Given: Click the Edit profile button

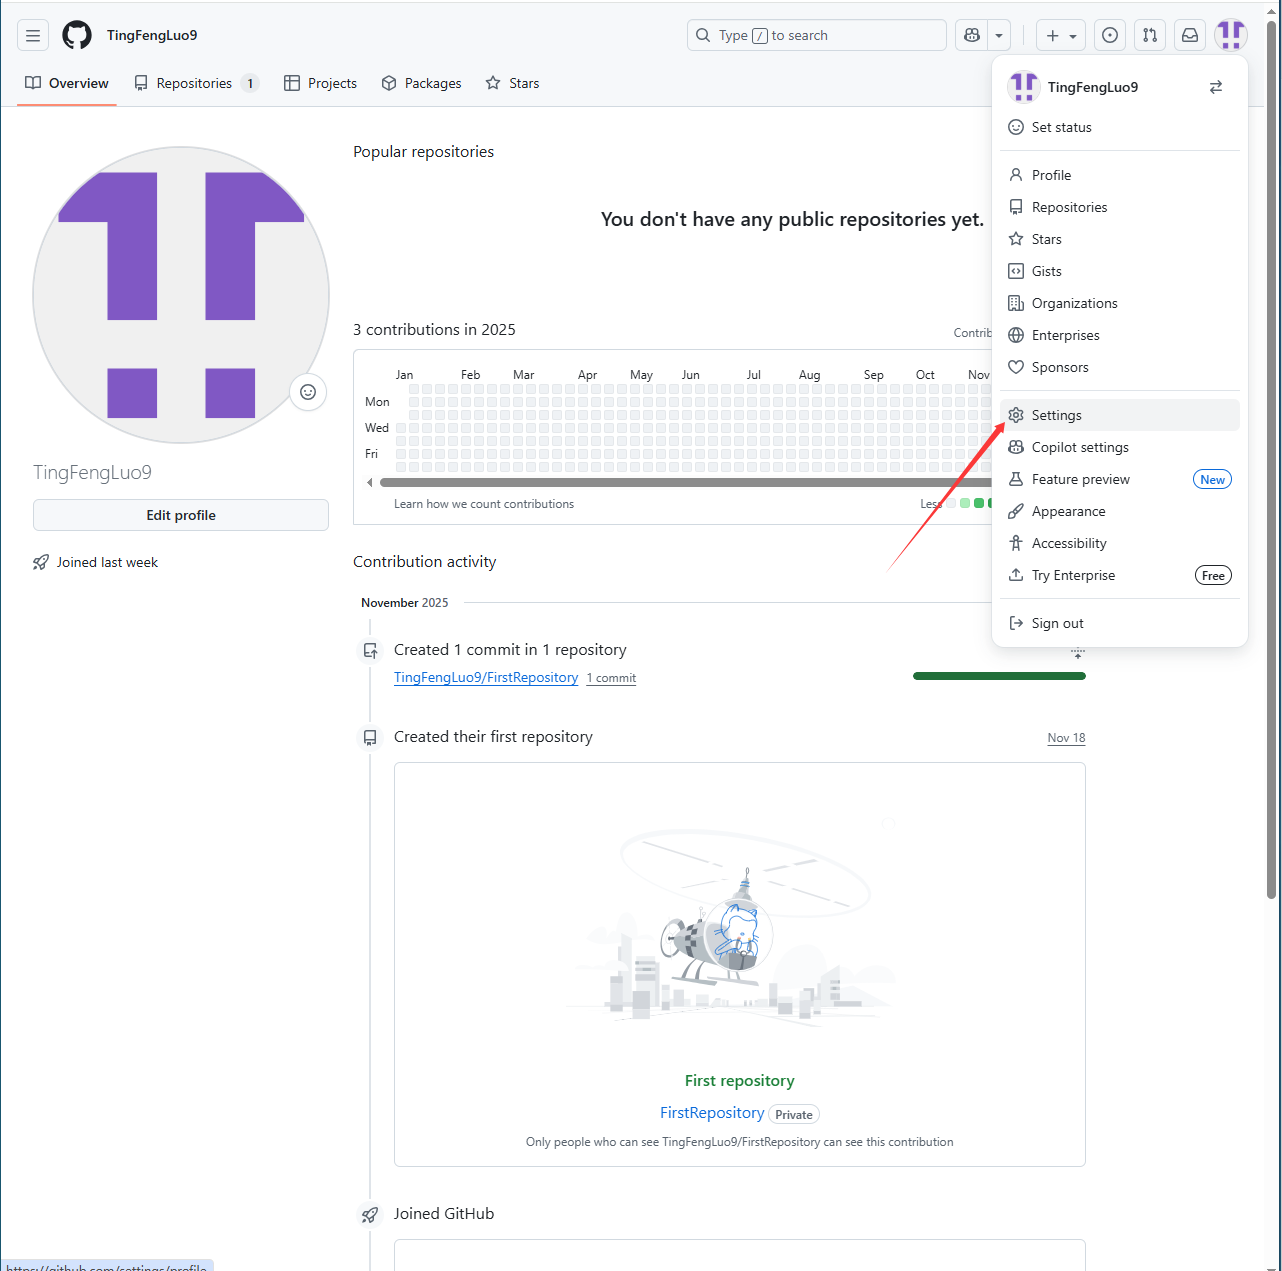Looking at the screenshot, I should pyautogui.click(x=181, y=515).
